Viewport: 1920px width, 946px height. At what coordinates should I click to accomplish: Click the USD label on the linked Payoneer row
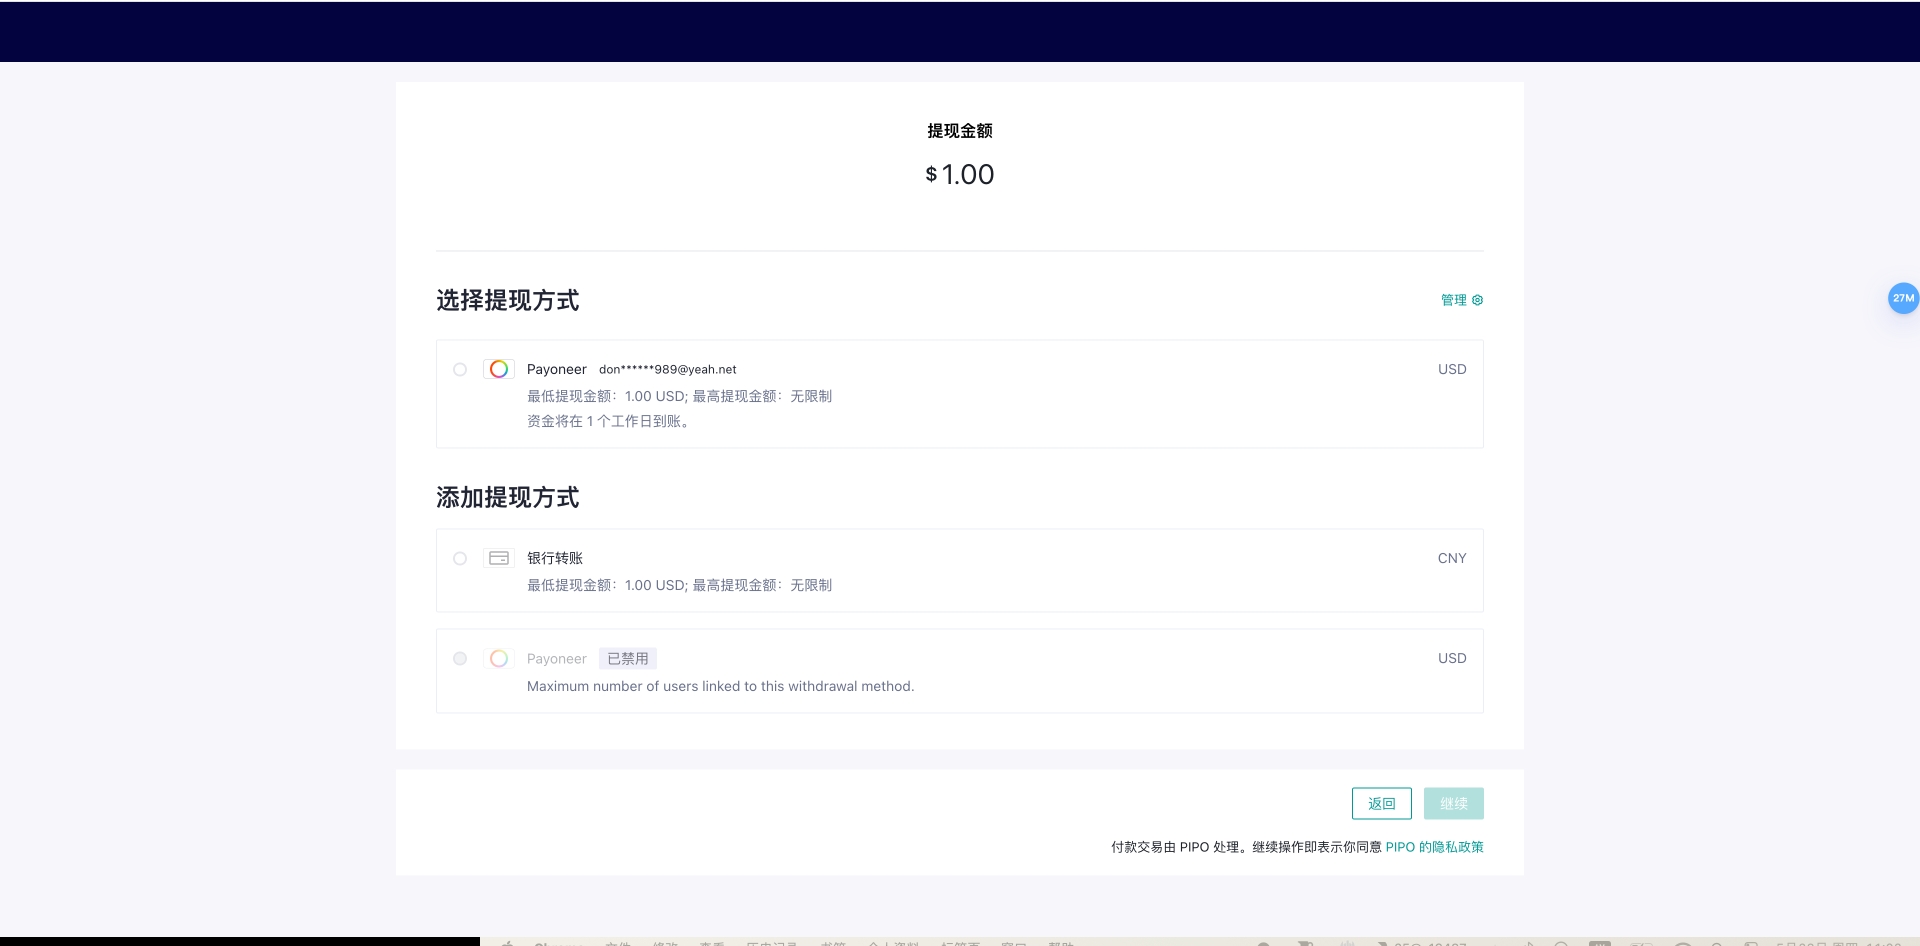(1451, 369)
